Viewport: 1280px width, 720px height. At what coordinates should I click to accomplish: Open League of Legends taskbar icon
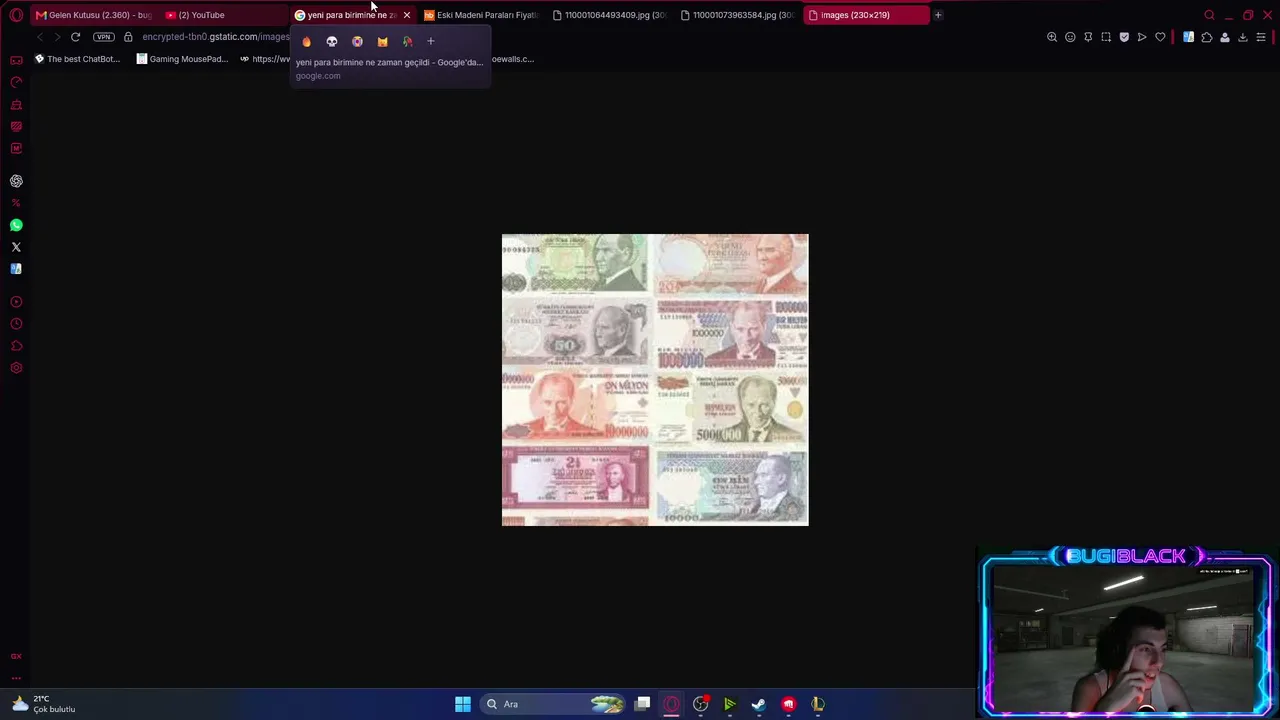817,704
